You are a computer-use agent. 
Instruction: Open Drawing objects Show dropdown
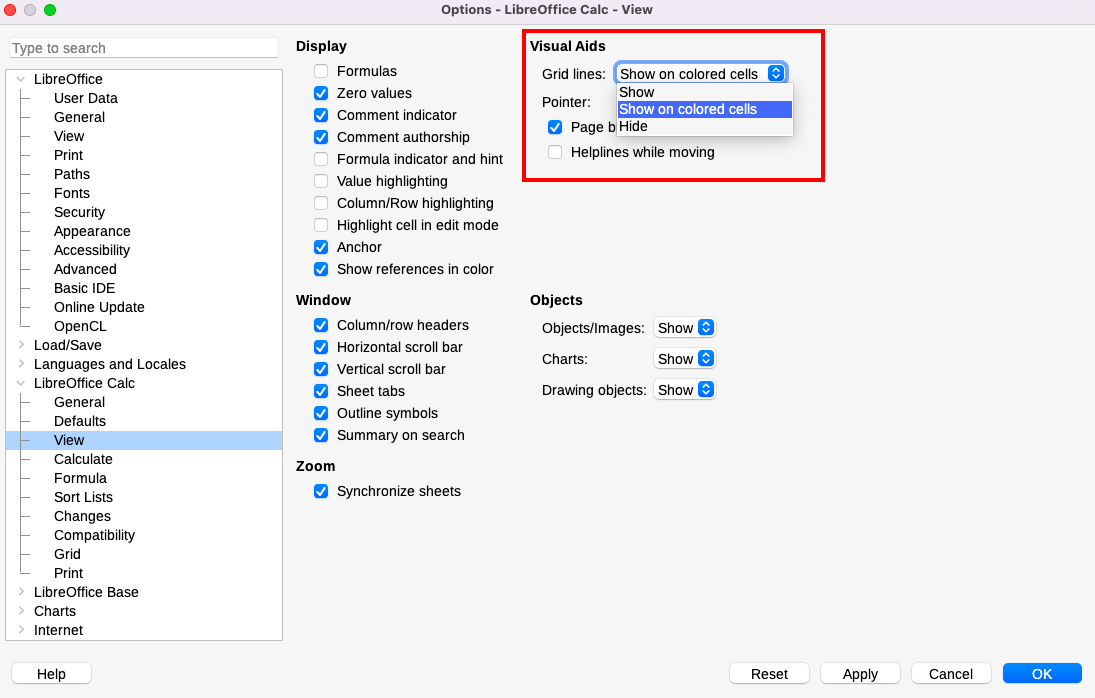click(684, 389)
